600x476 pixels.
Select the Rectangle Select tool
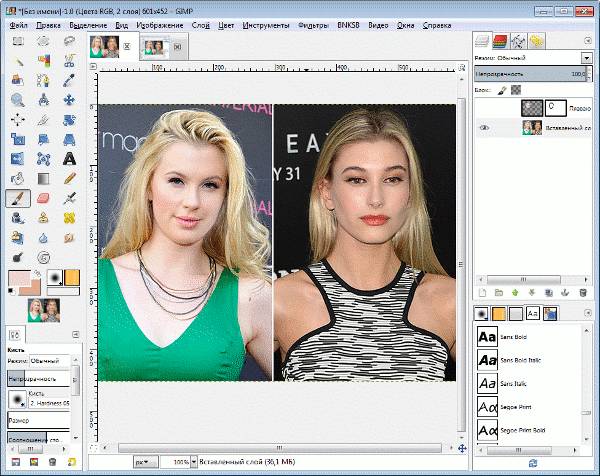[18, 41]
